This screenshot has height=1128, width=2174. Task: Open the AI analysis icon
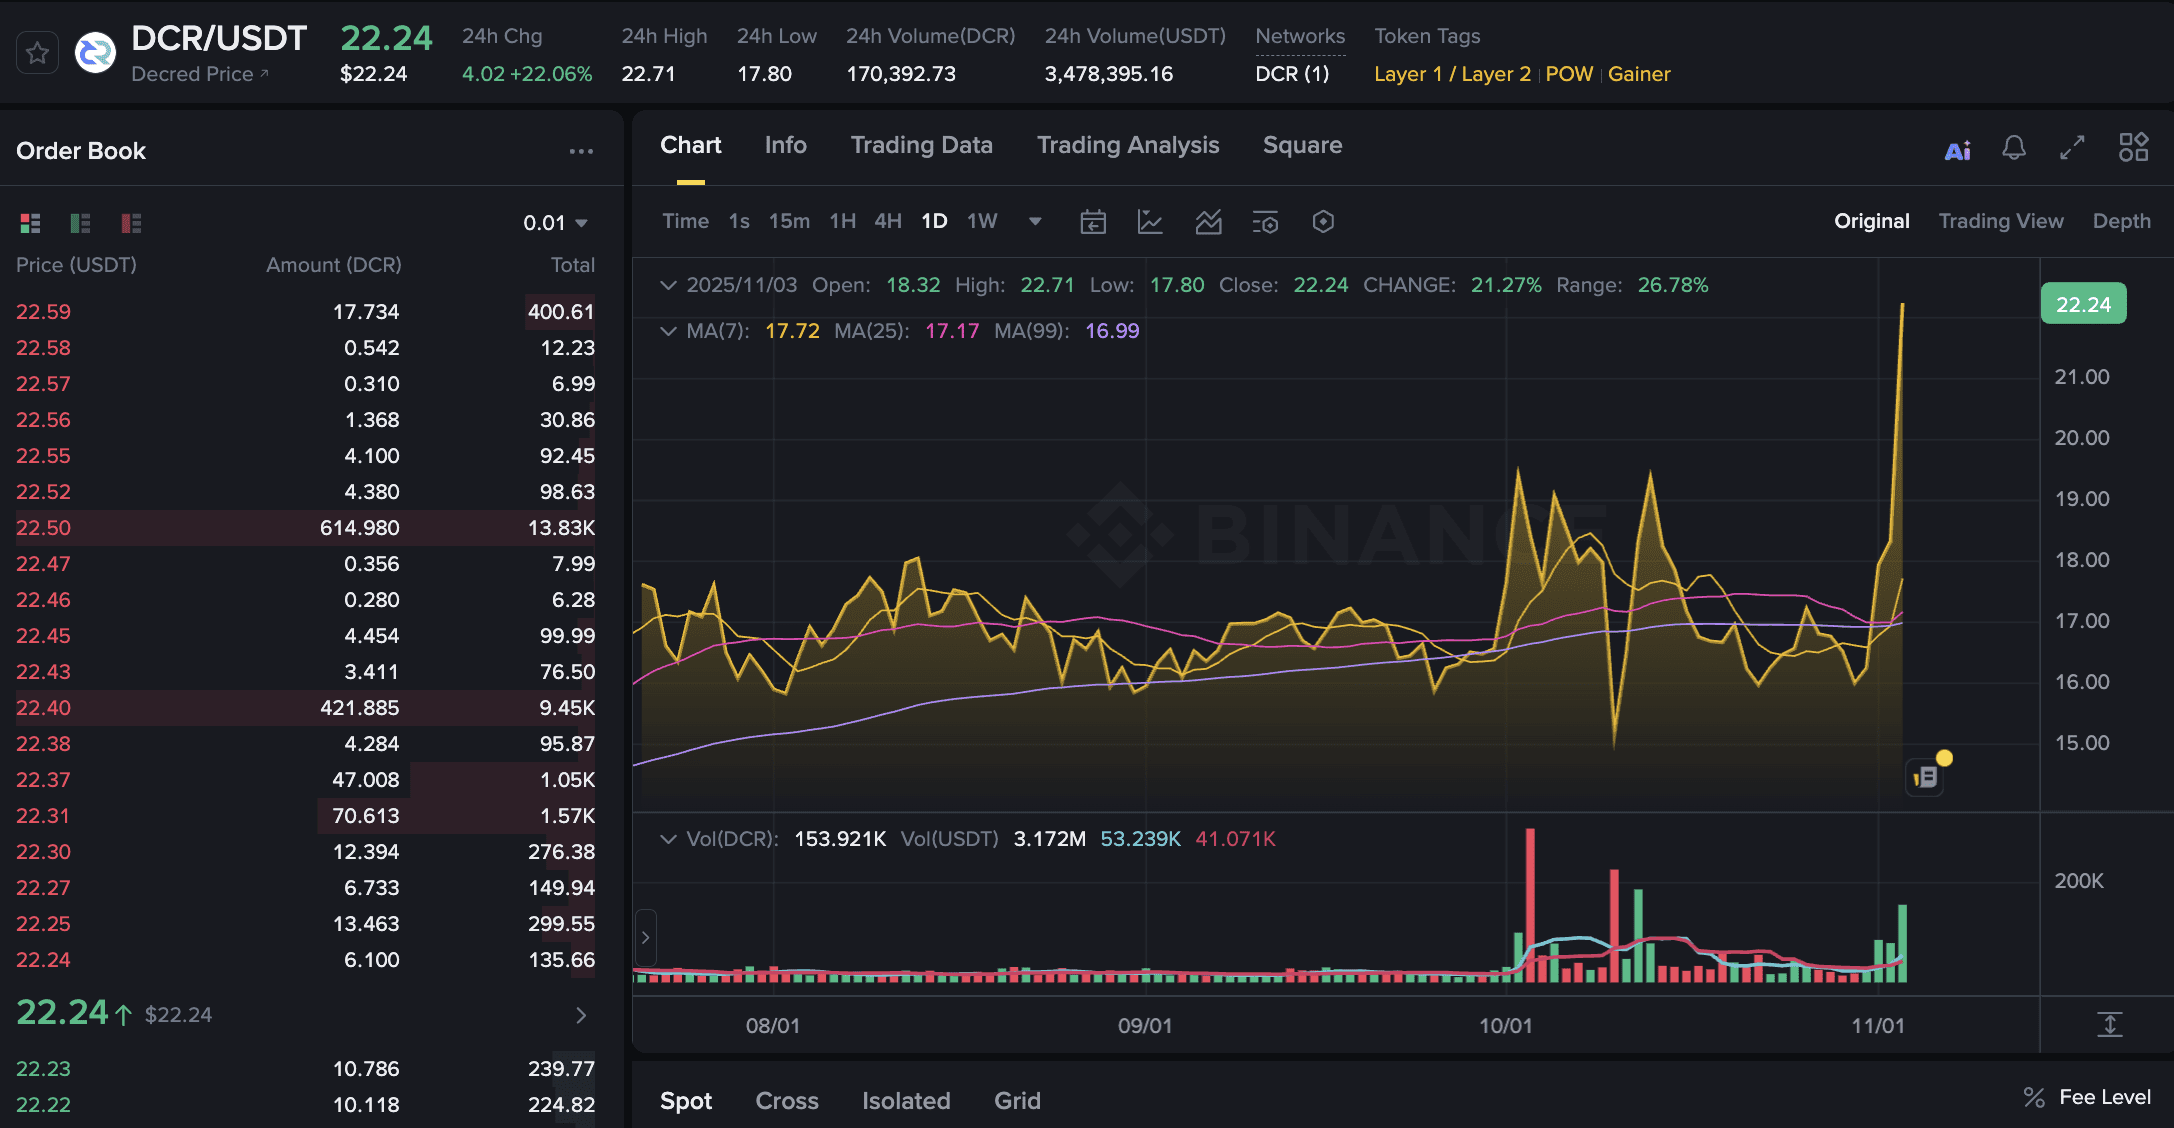[1957, 150]
